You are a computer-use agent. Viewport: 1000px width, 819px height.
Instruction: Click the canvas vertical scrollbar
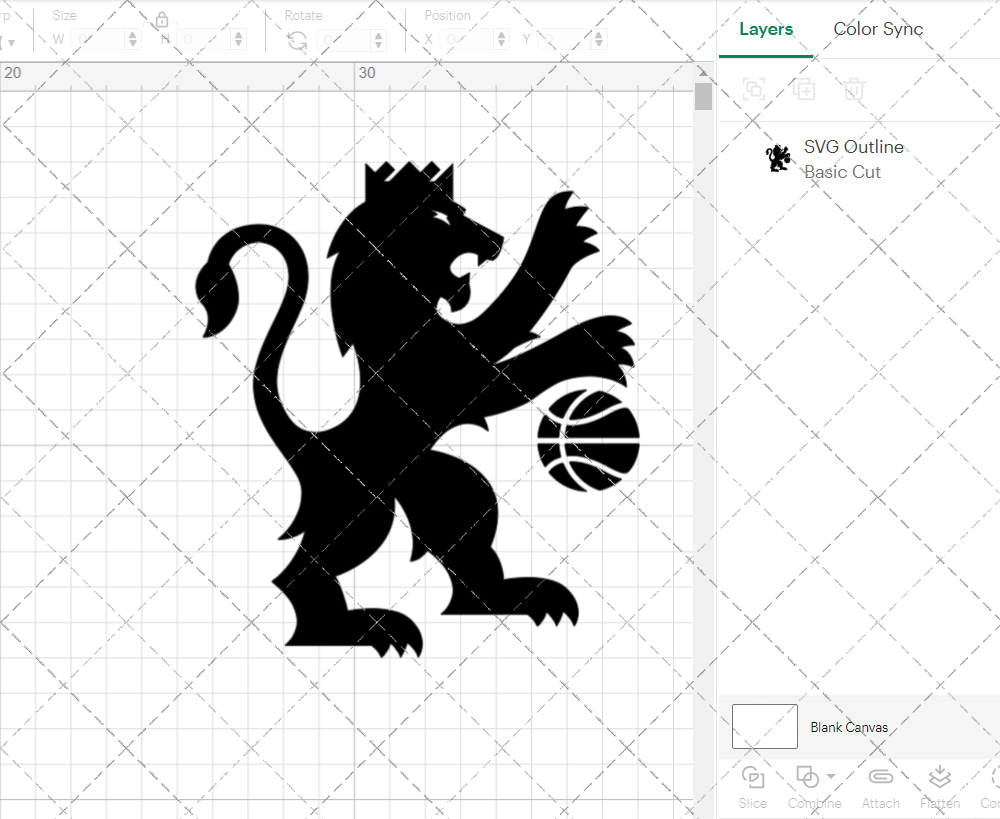[x=704, y=95]
